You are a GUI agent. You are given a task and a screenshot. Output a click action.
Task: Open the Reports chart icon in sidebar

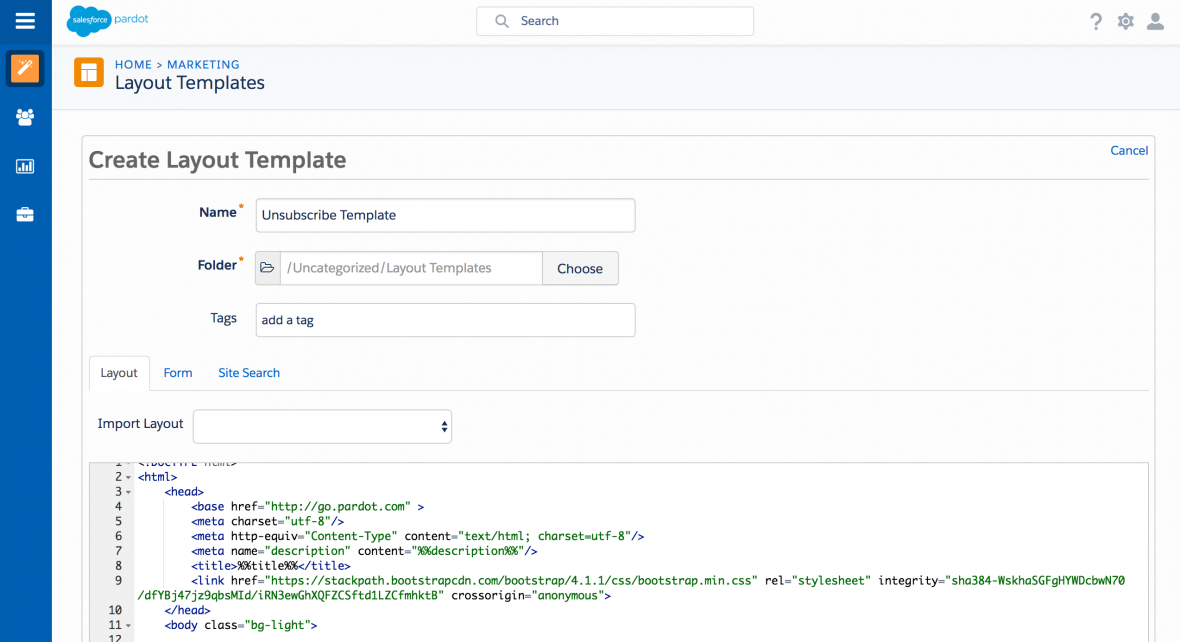(x=25, y=166)
